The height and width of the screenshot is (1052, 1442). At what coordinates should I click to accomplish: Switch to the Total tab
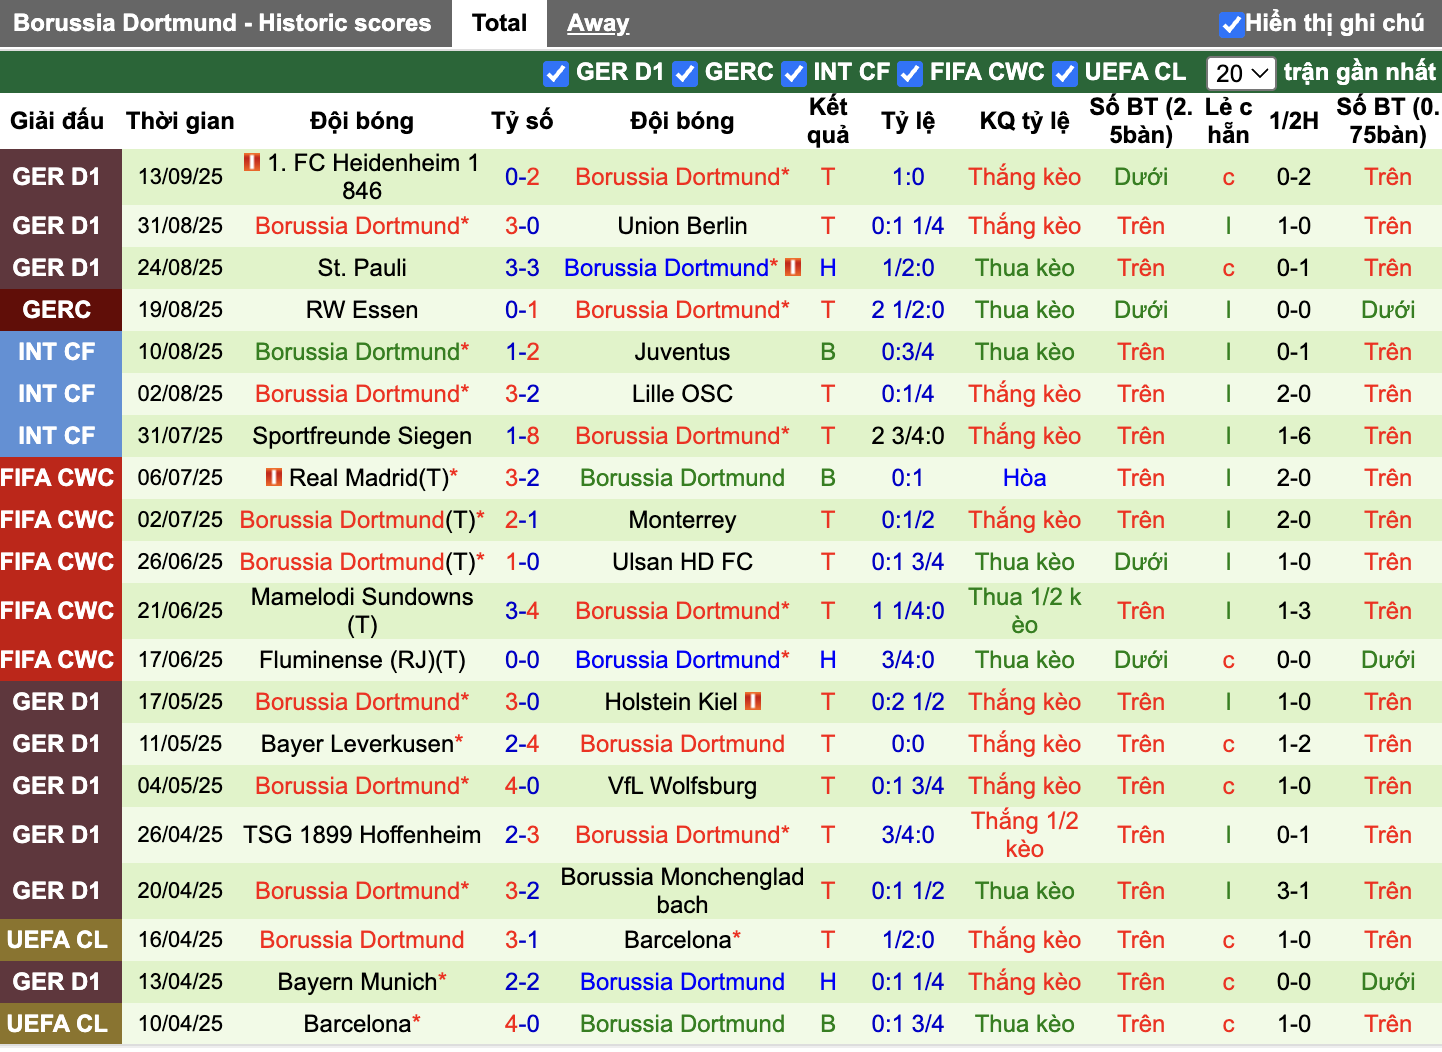click(499, 23)
